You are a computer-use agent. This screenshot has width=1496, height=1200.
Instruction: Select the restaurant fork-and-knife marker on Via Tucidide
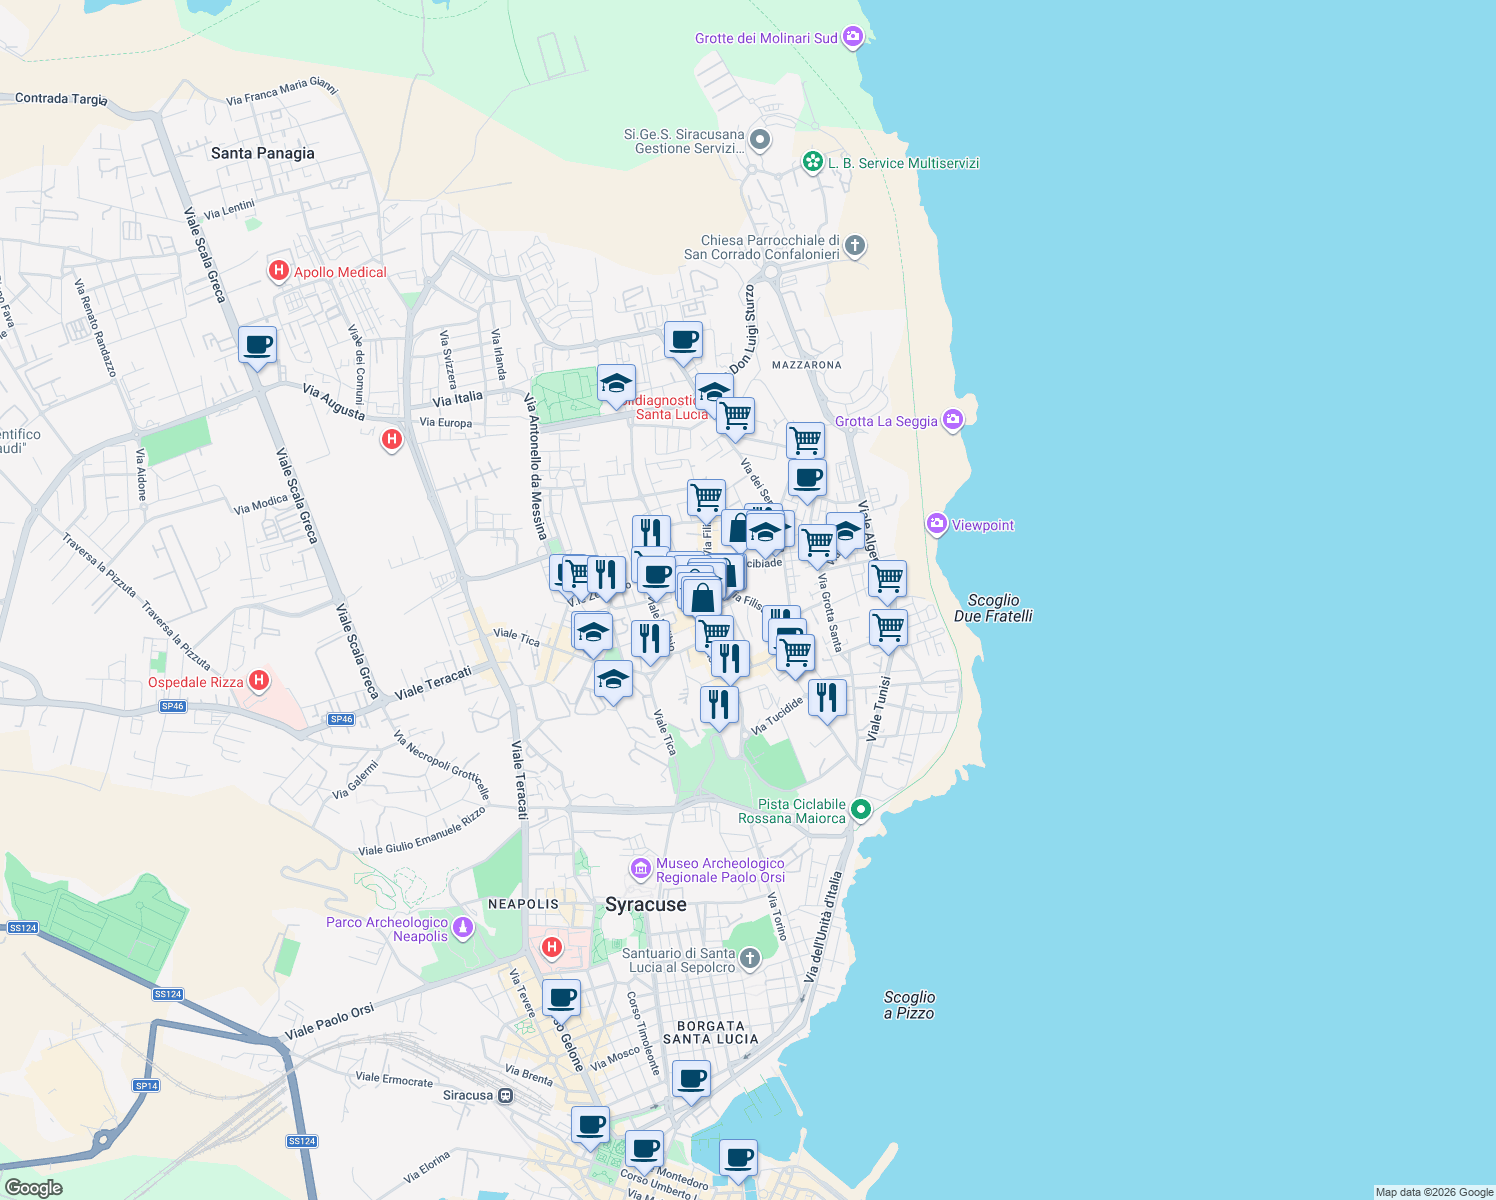click(x=827, y=696)
